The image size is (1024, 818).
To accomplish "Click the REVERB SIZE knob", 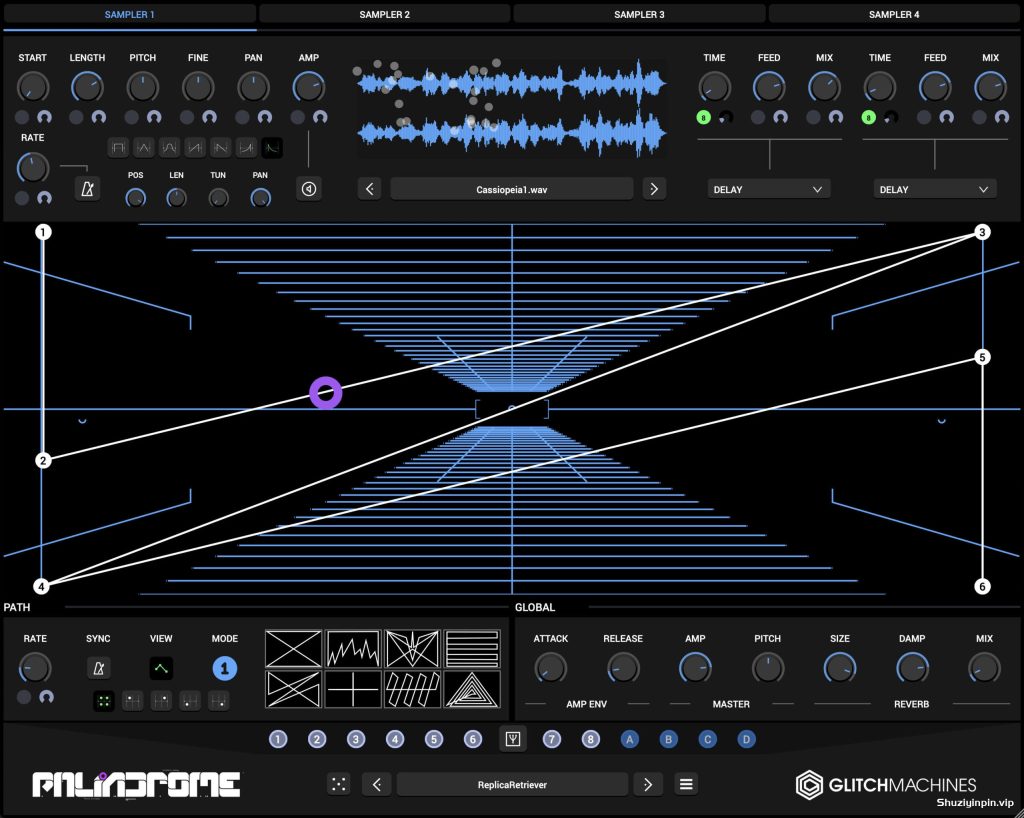I will click(x=840, y=668).
